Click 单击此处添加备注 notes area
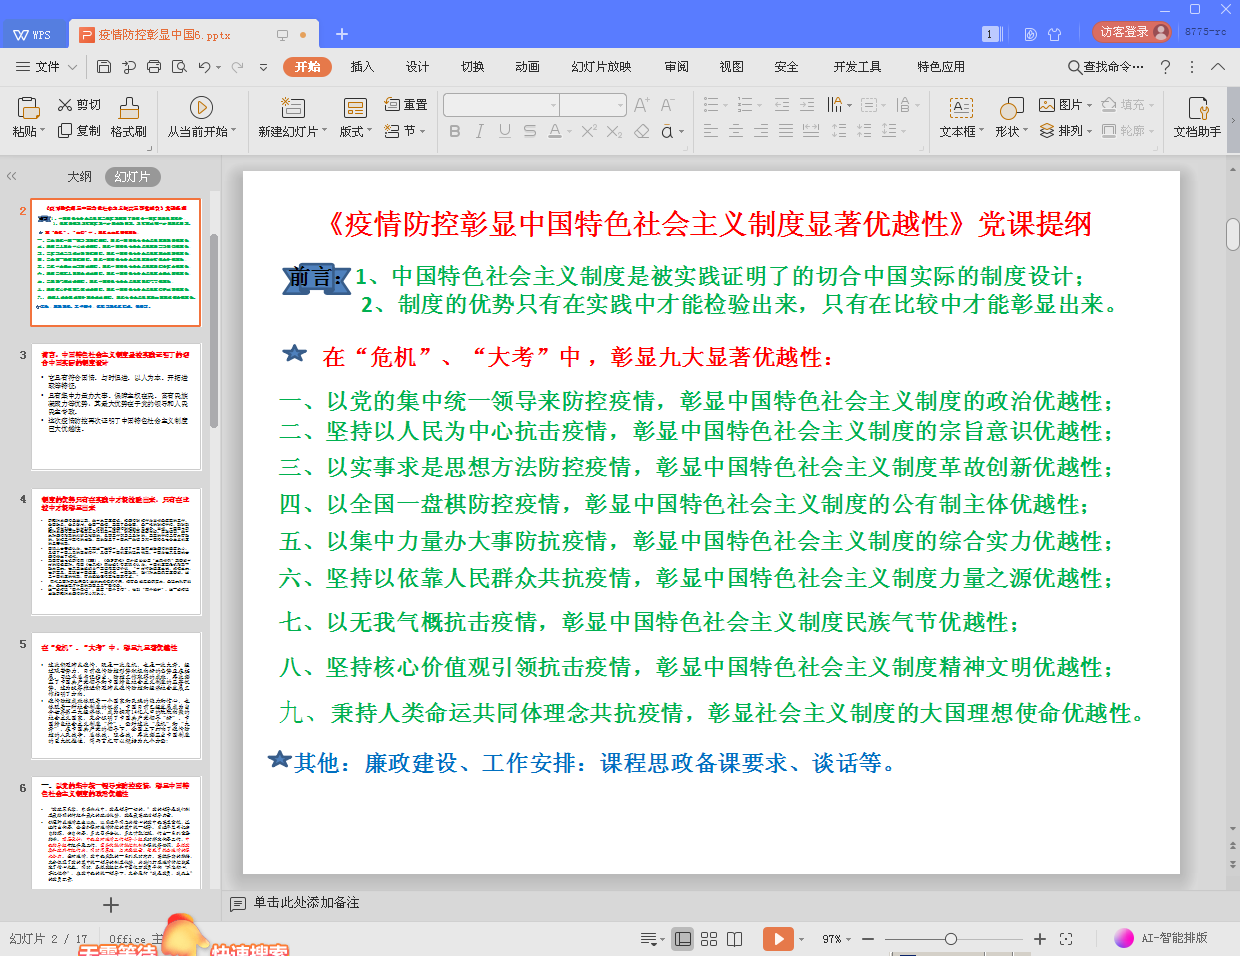 pos(306,903)
